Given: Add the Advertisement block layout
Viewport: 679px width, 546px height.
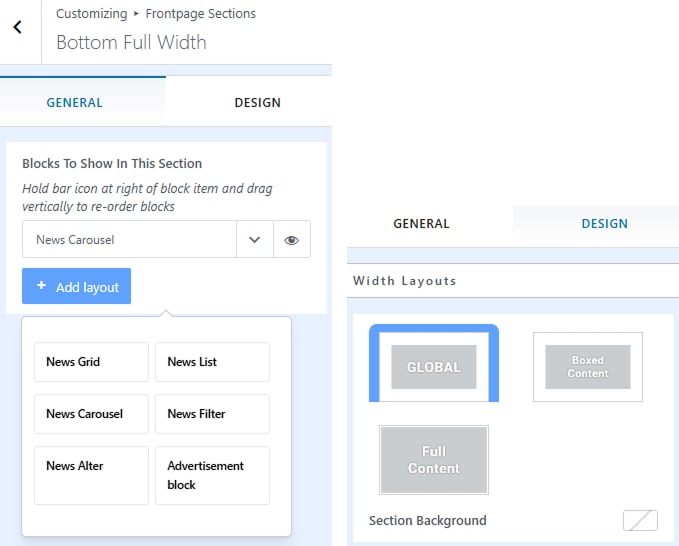Looking at the screenshot, I should click(x=212, y=475).
